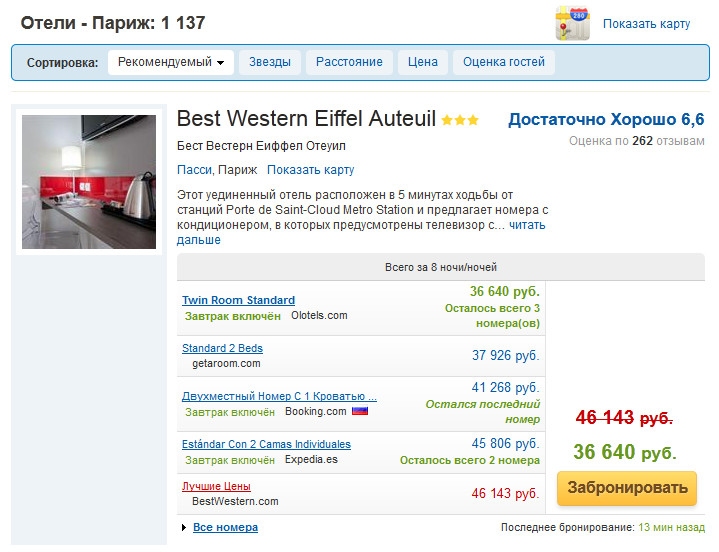Sort hotels by Расстояние
The height and width of the screenshot is (552, 719).
(x=349, y=62)
